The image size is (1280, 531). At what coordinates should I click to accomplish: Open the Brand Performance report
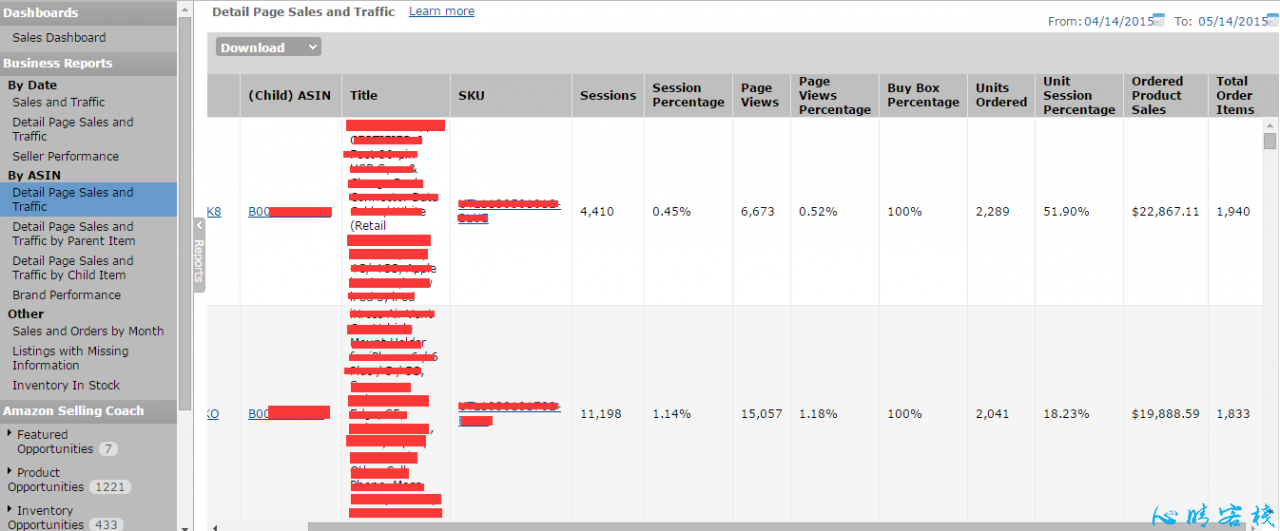66,295
